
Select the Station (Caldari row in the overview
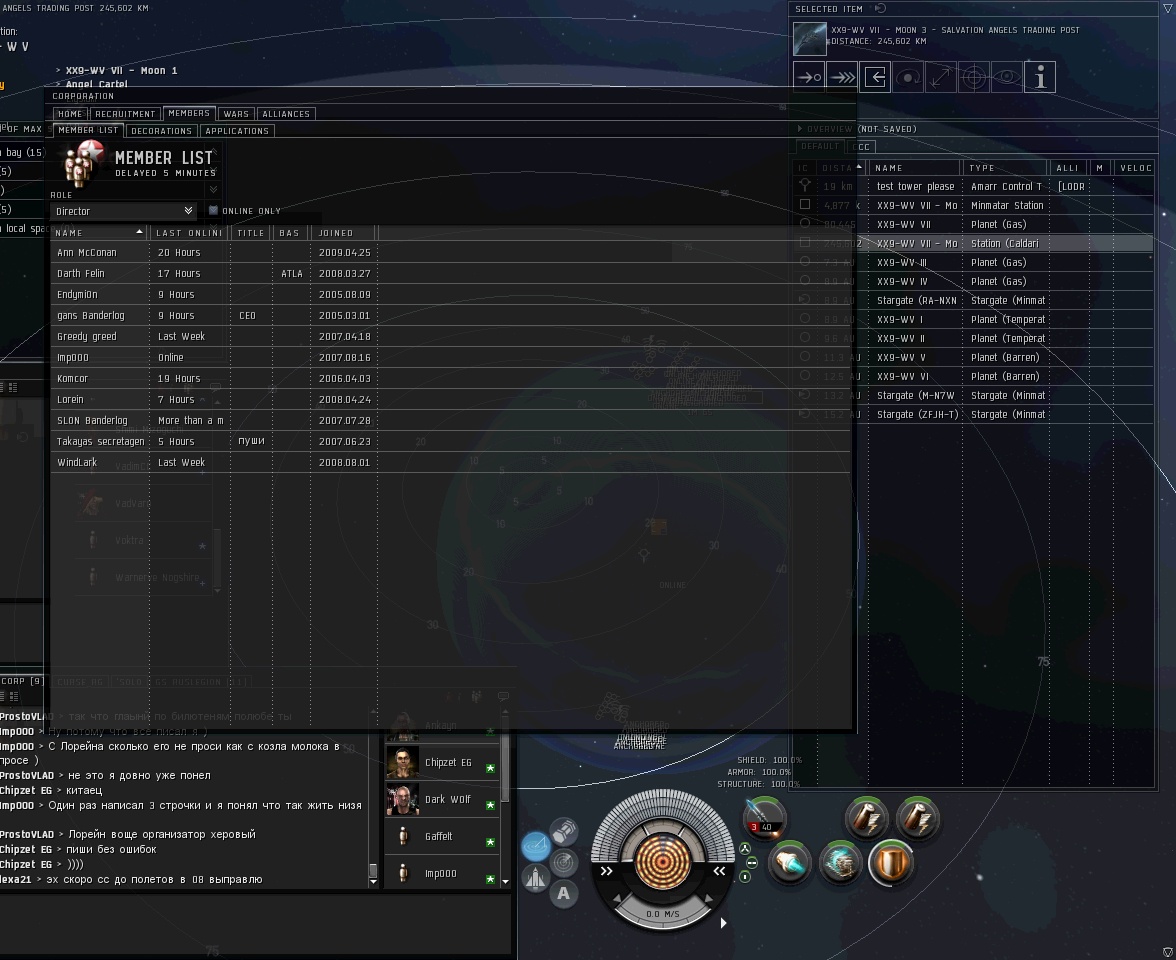pos(973,243)
